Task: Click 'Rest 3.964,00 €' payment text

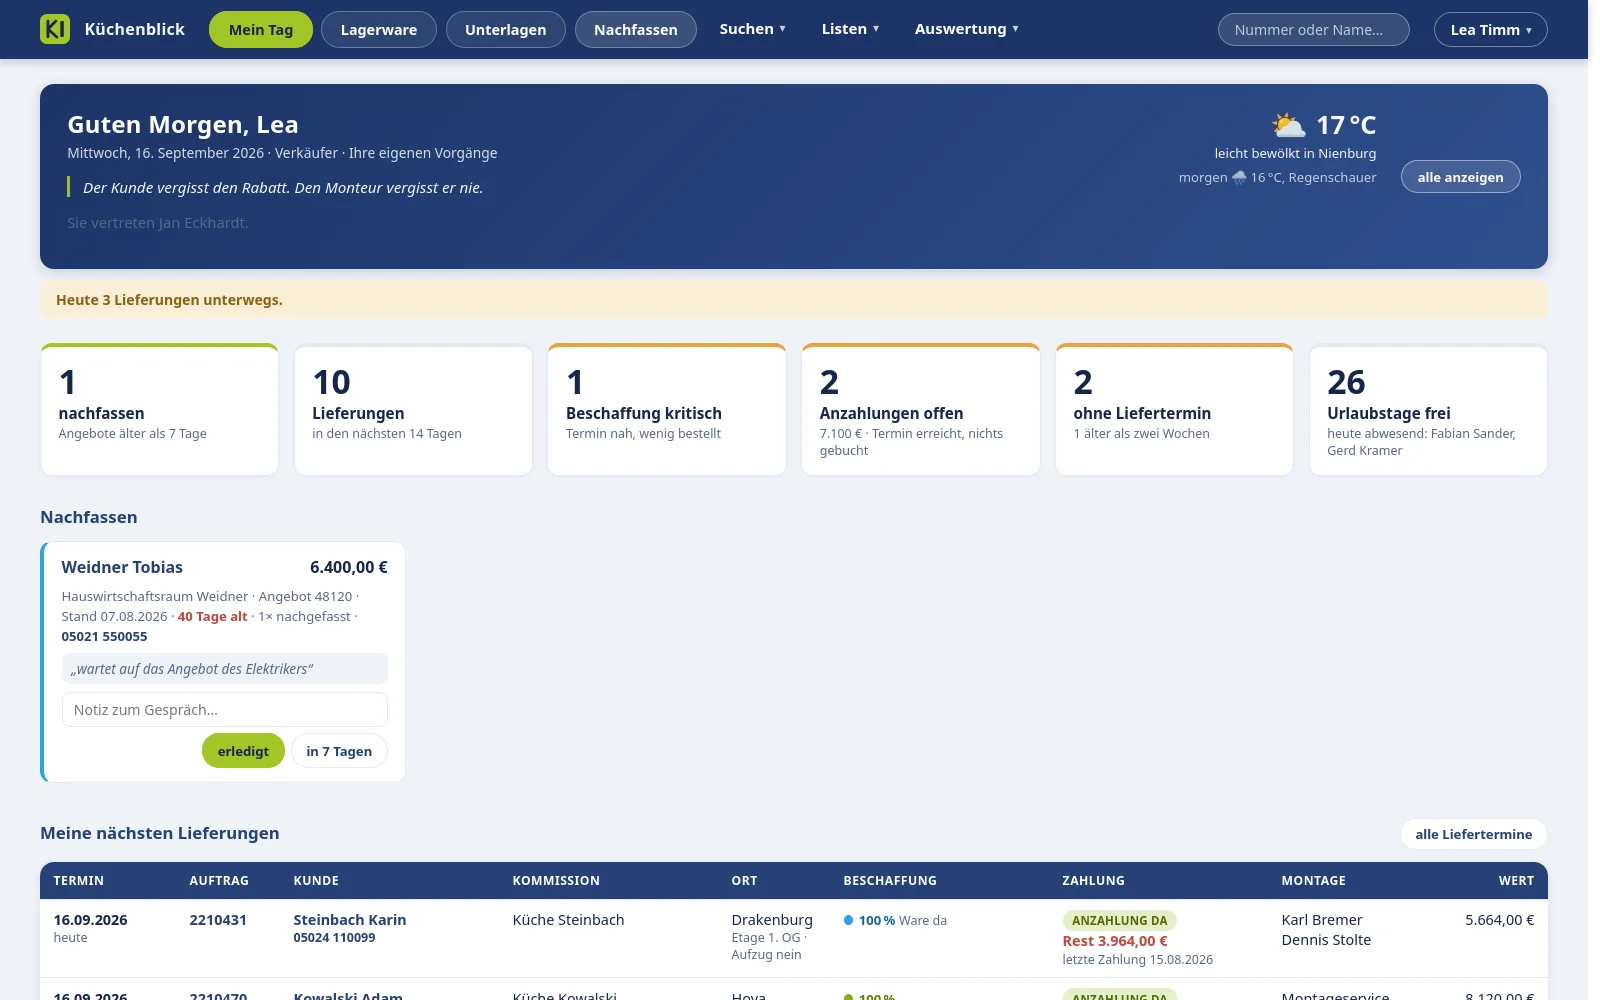Action: coord(1115,941)
